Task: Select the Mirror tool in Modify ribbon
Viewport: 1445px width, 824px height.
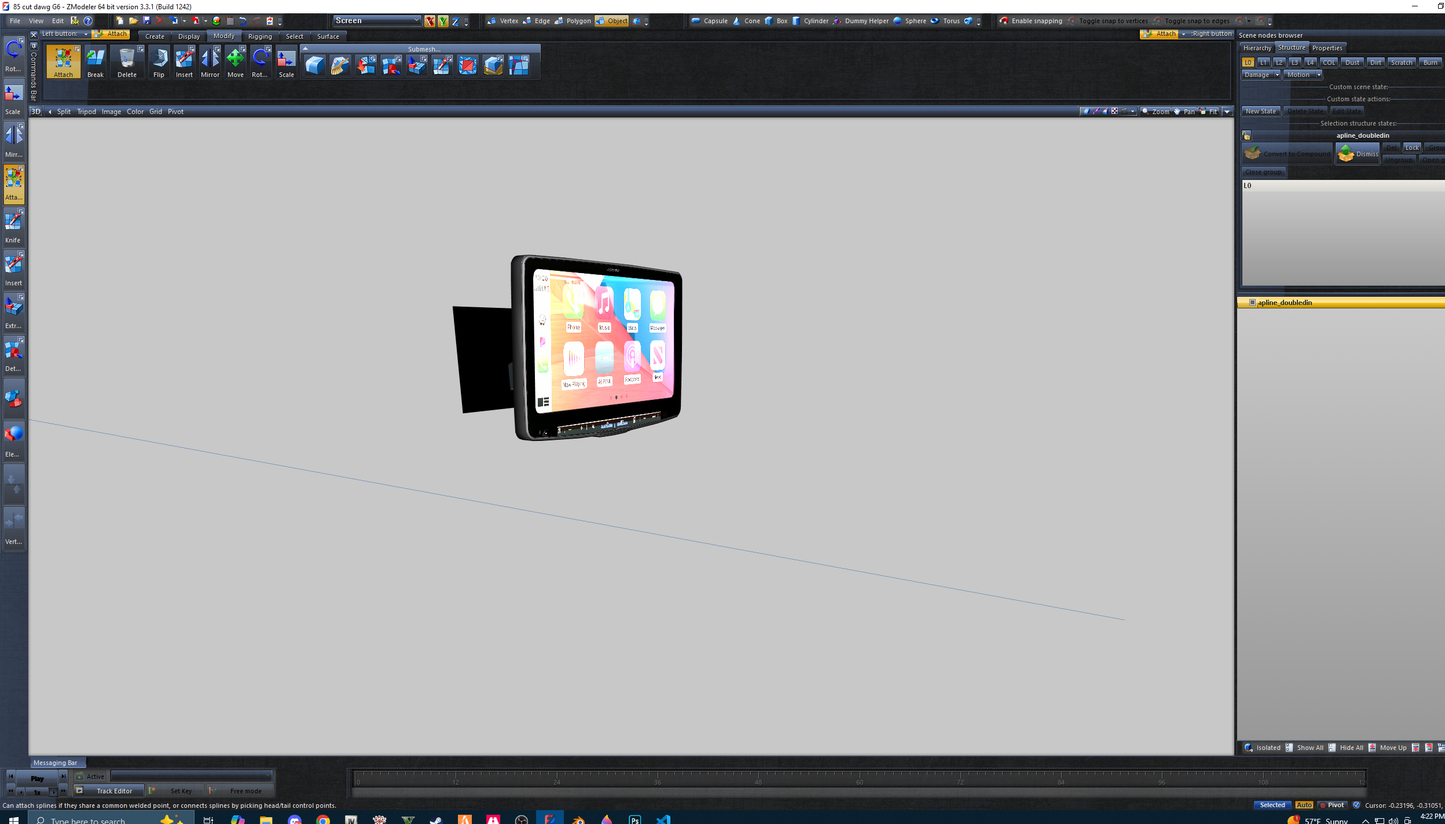Action: [210, 62]
